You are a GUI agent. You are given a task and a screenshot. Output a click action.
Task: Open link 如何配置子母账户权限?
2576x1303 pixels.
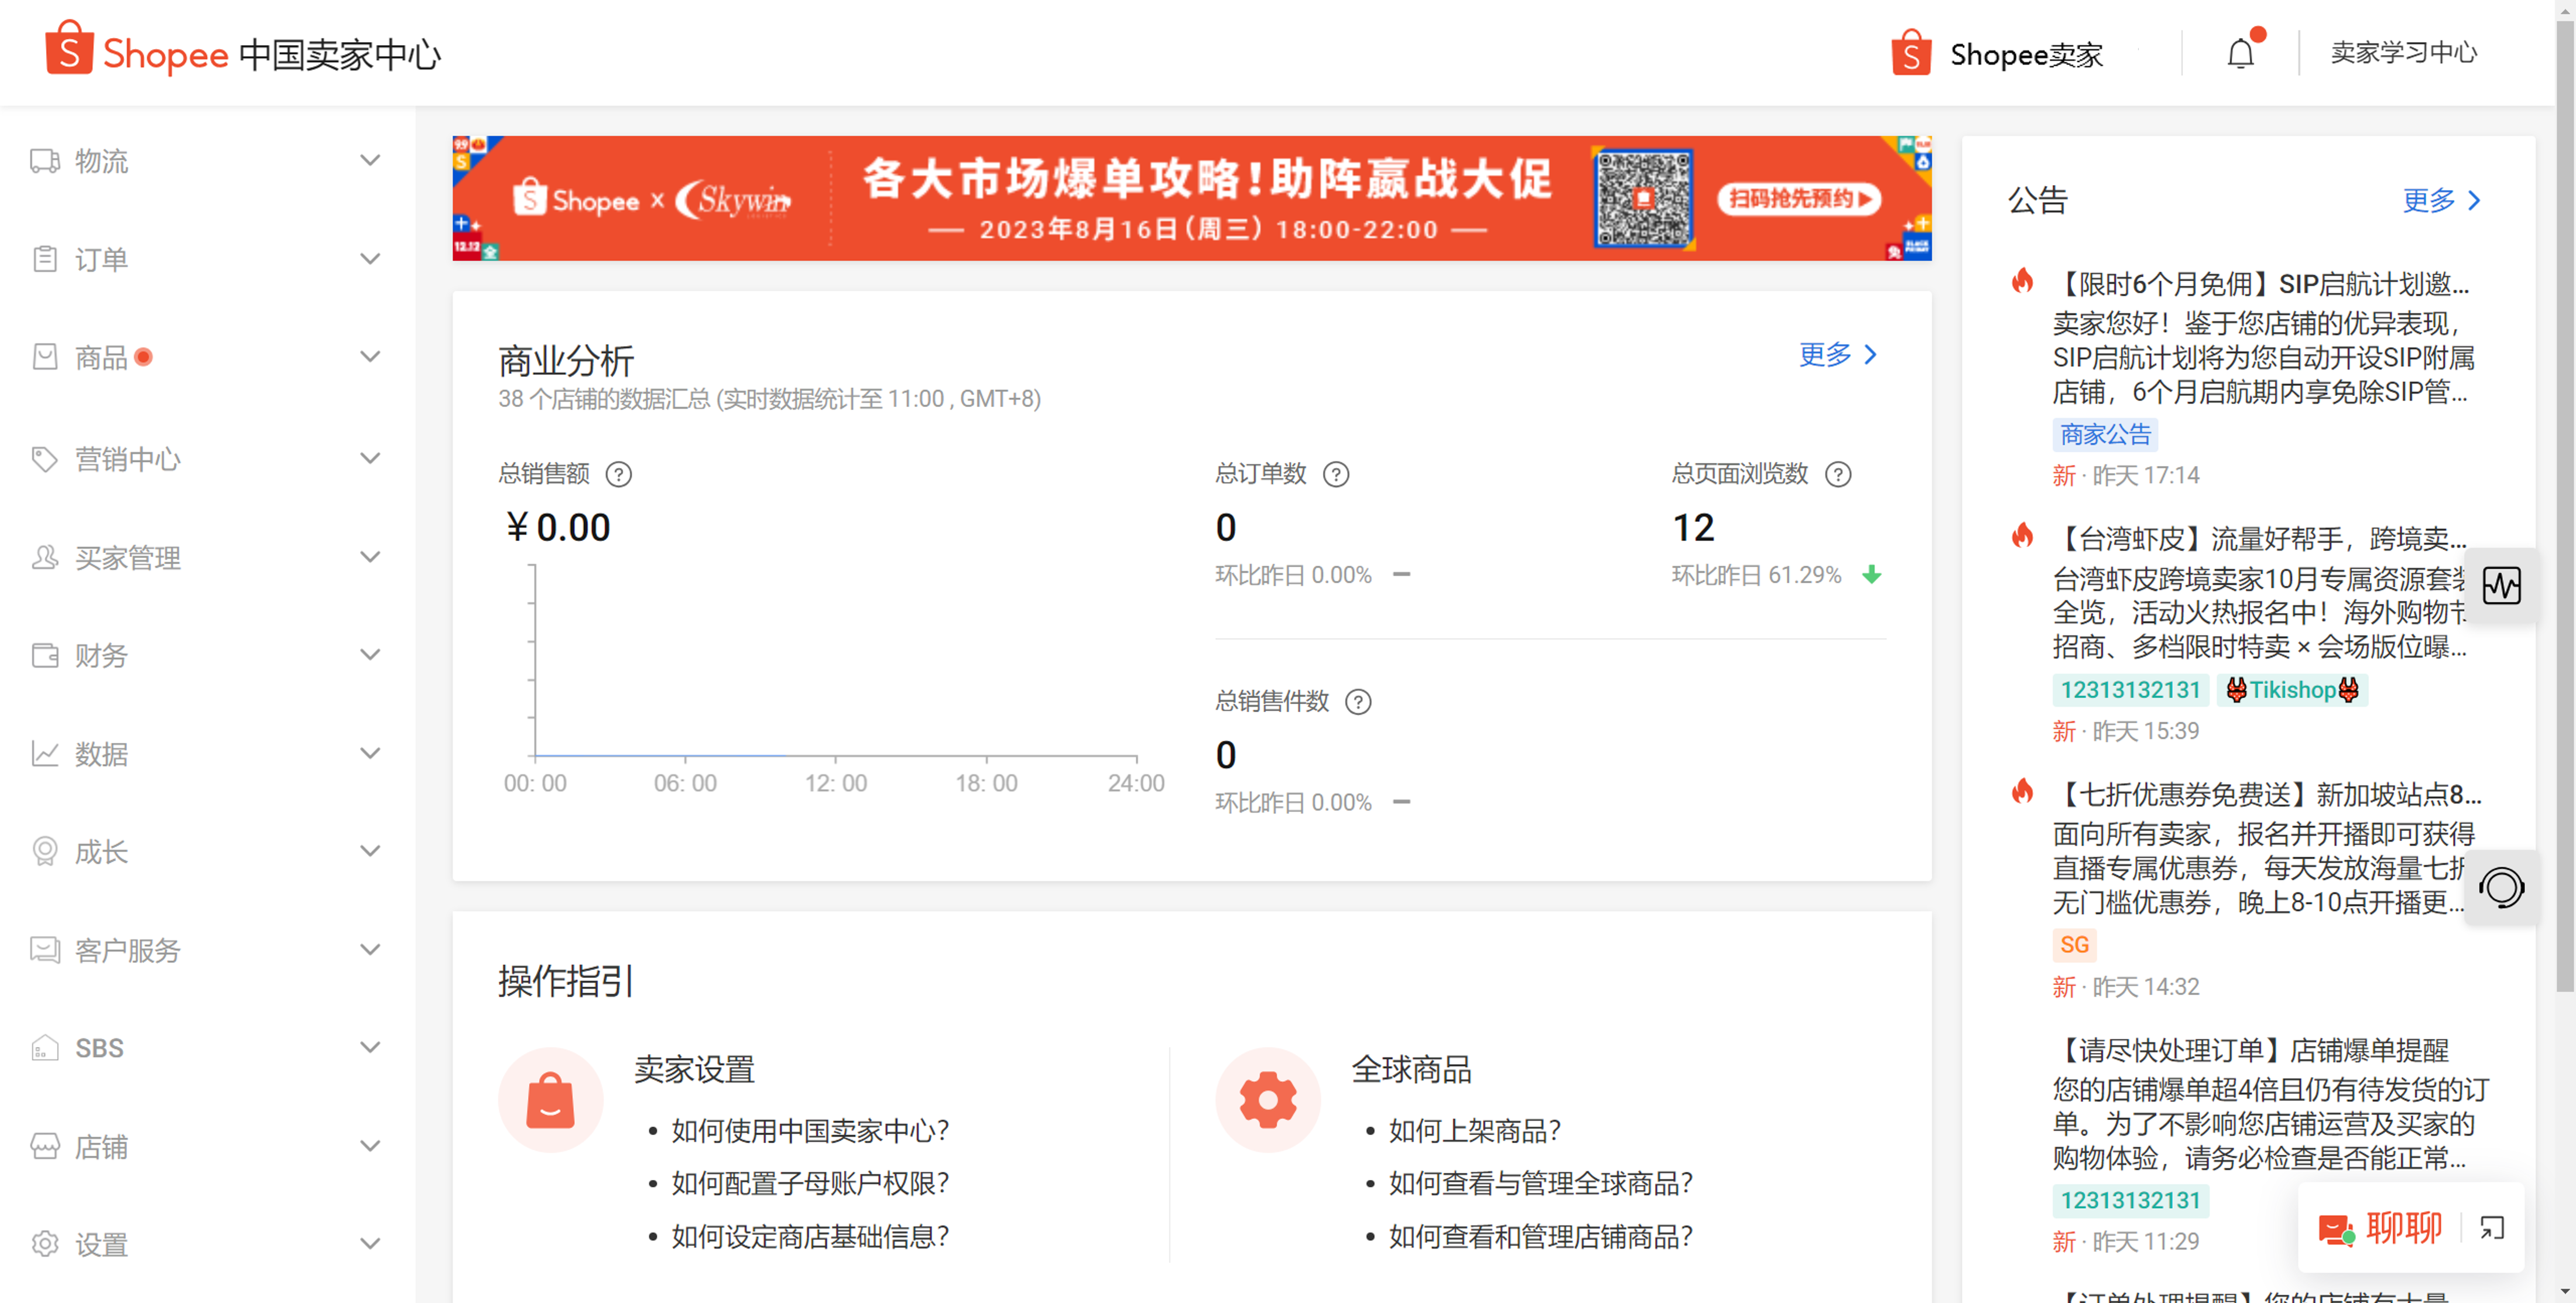(809, 1184)
